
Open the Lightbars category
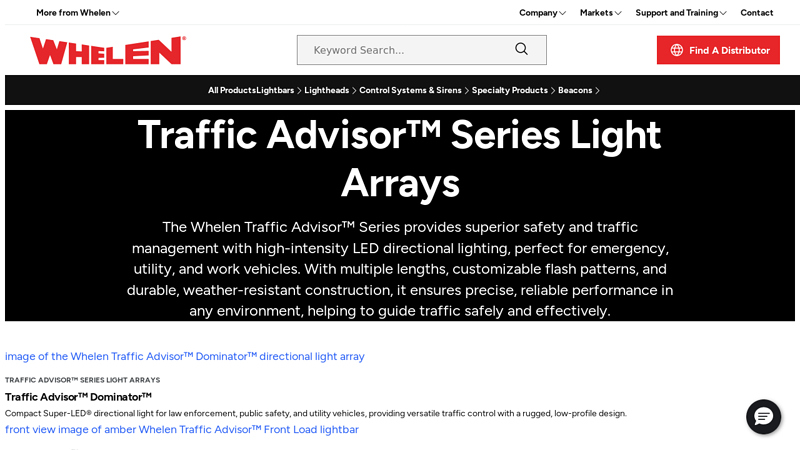click(x=275, y=90)
